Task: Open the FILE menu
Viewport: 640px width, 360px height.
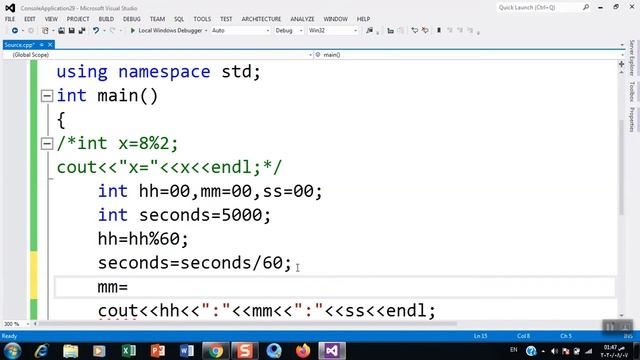Action: (x=10, y=19)
